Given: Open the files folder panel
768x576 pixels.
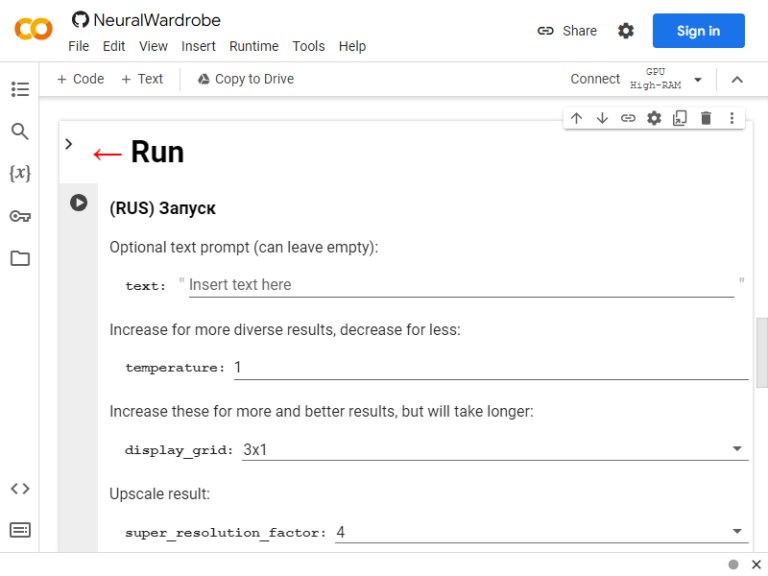Looking at the screenshot, I should click(20, 258).
